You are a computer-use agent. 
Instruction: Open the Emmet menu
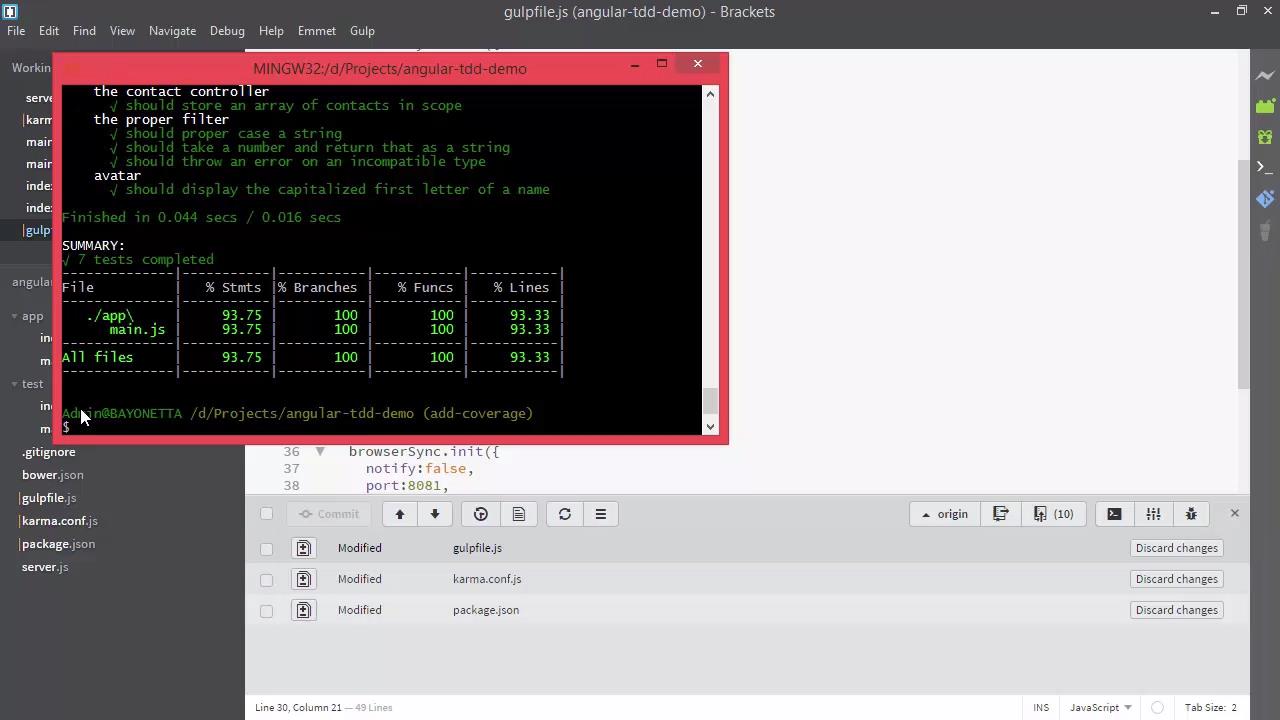[316, 31]
